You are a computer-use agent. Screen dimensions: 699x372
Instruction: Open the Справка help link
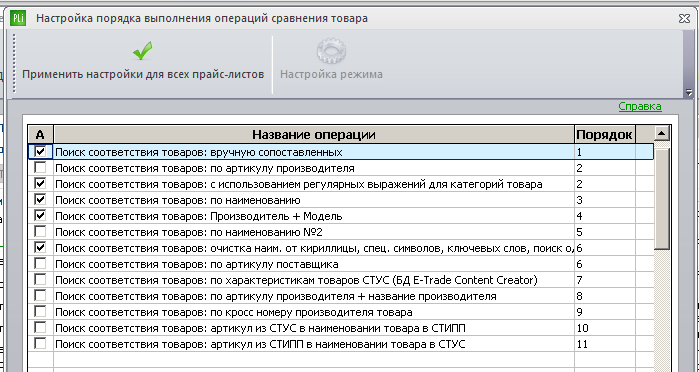[x=640, y=107]
